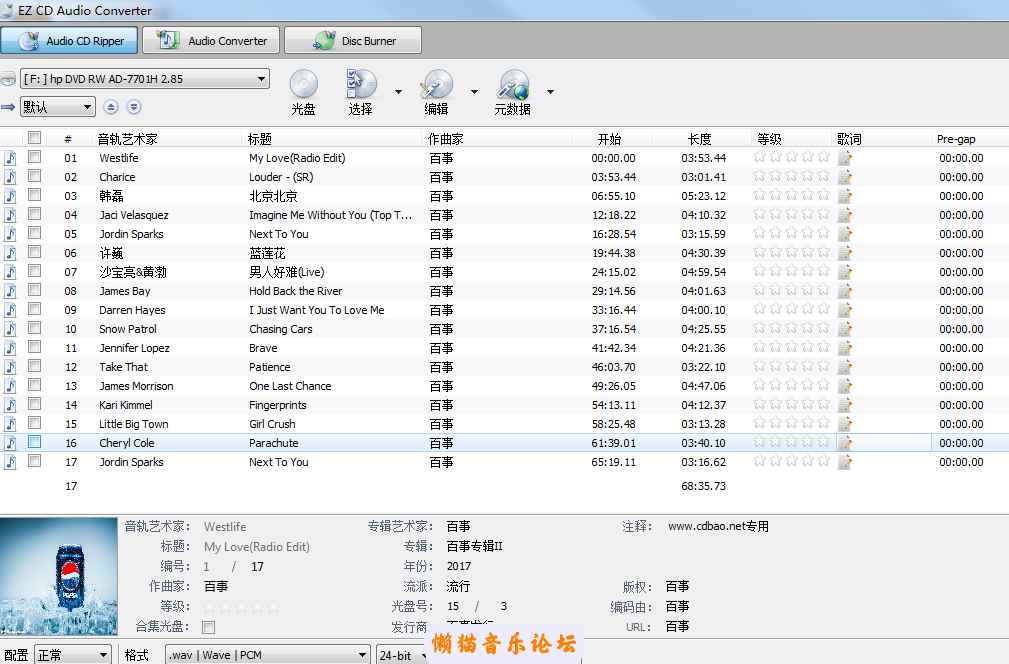Select track title Hold Back the River

pyautogui.click(x=295, y=291)
